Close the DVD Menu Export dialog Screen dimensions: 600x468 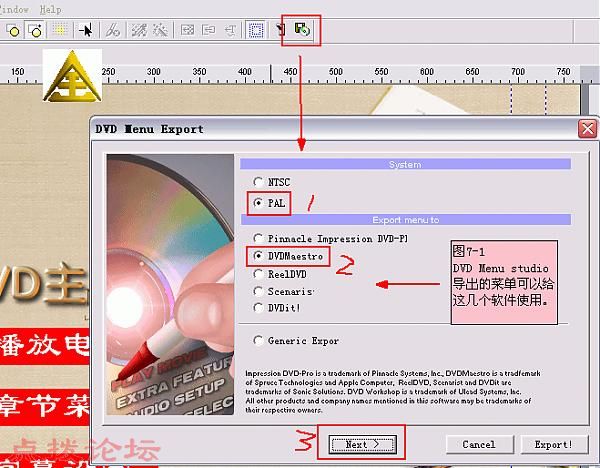click(x=587, y=129)
